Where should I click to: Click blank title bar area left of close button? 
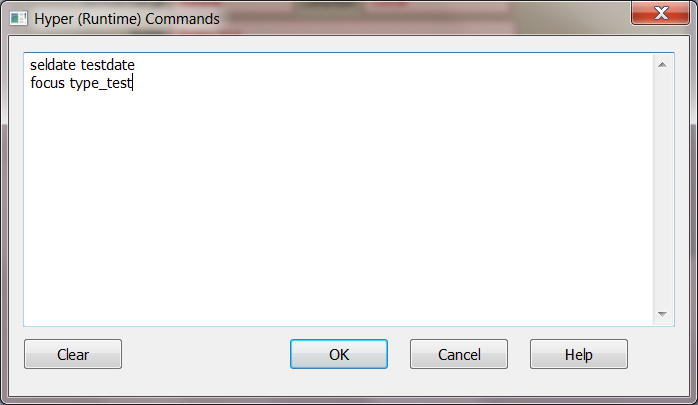(x=423, y=19)
